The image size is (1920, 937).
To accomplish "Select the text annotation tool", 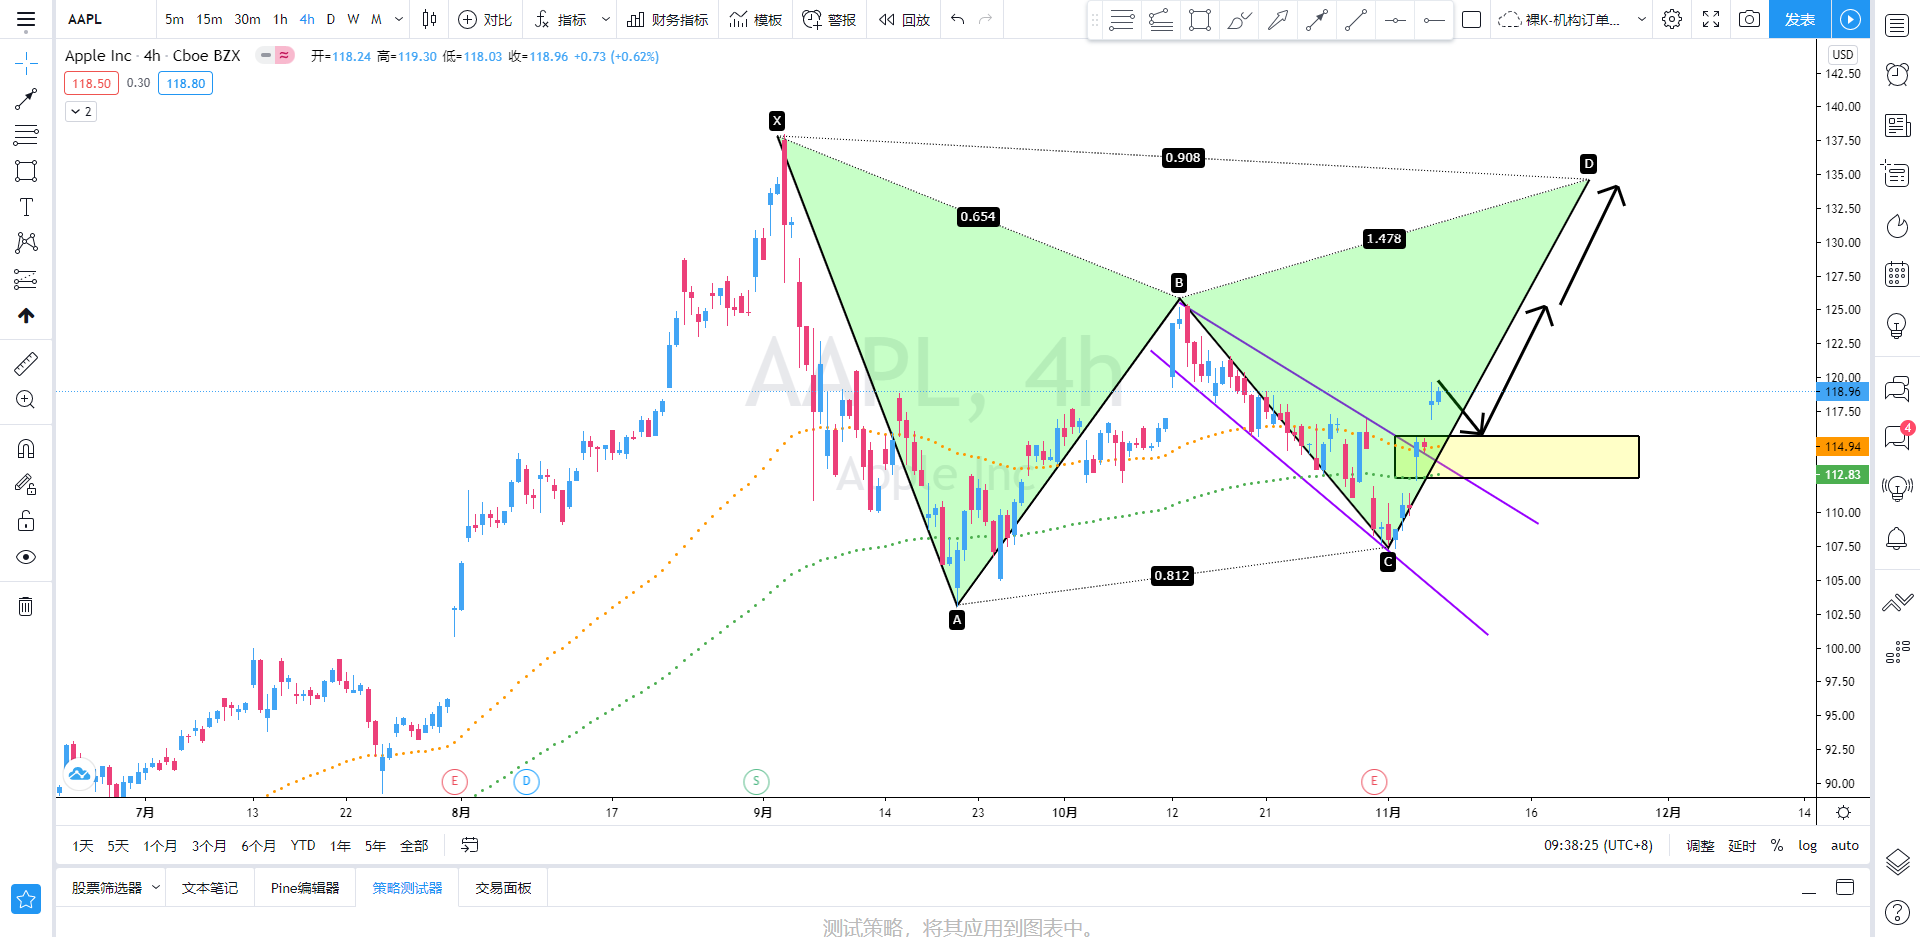I will tap(26, 207).
